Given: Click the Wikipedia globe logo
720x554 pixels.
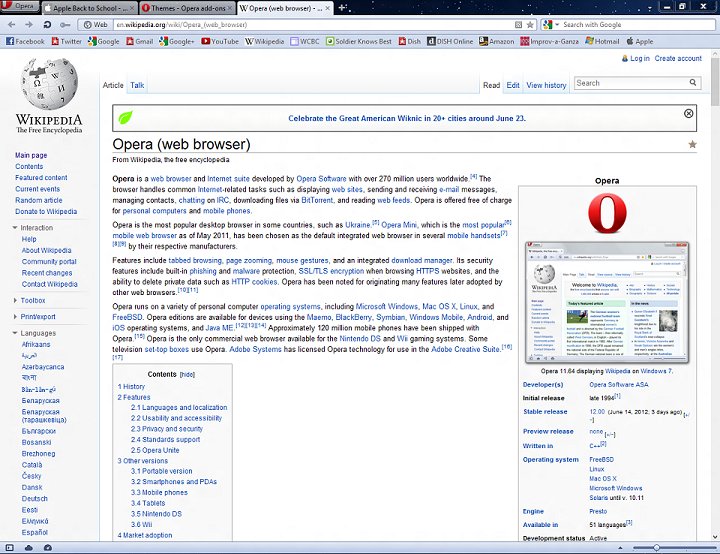Looking at the screenshot, I should (x=48, y=87).
